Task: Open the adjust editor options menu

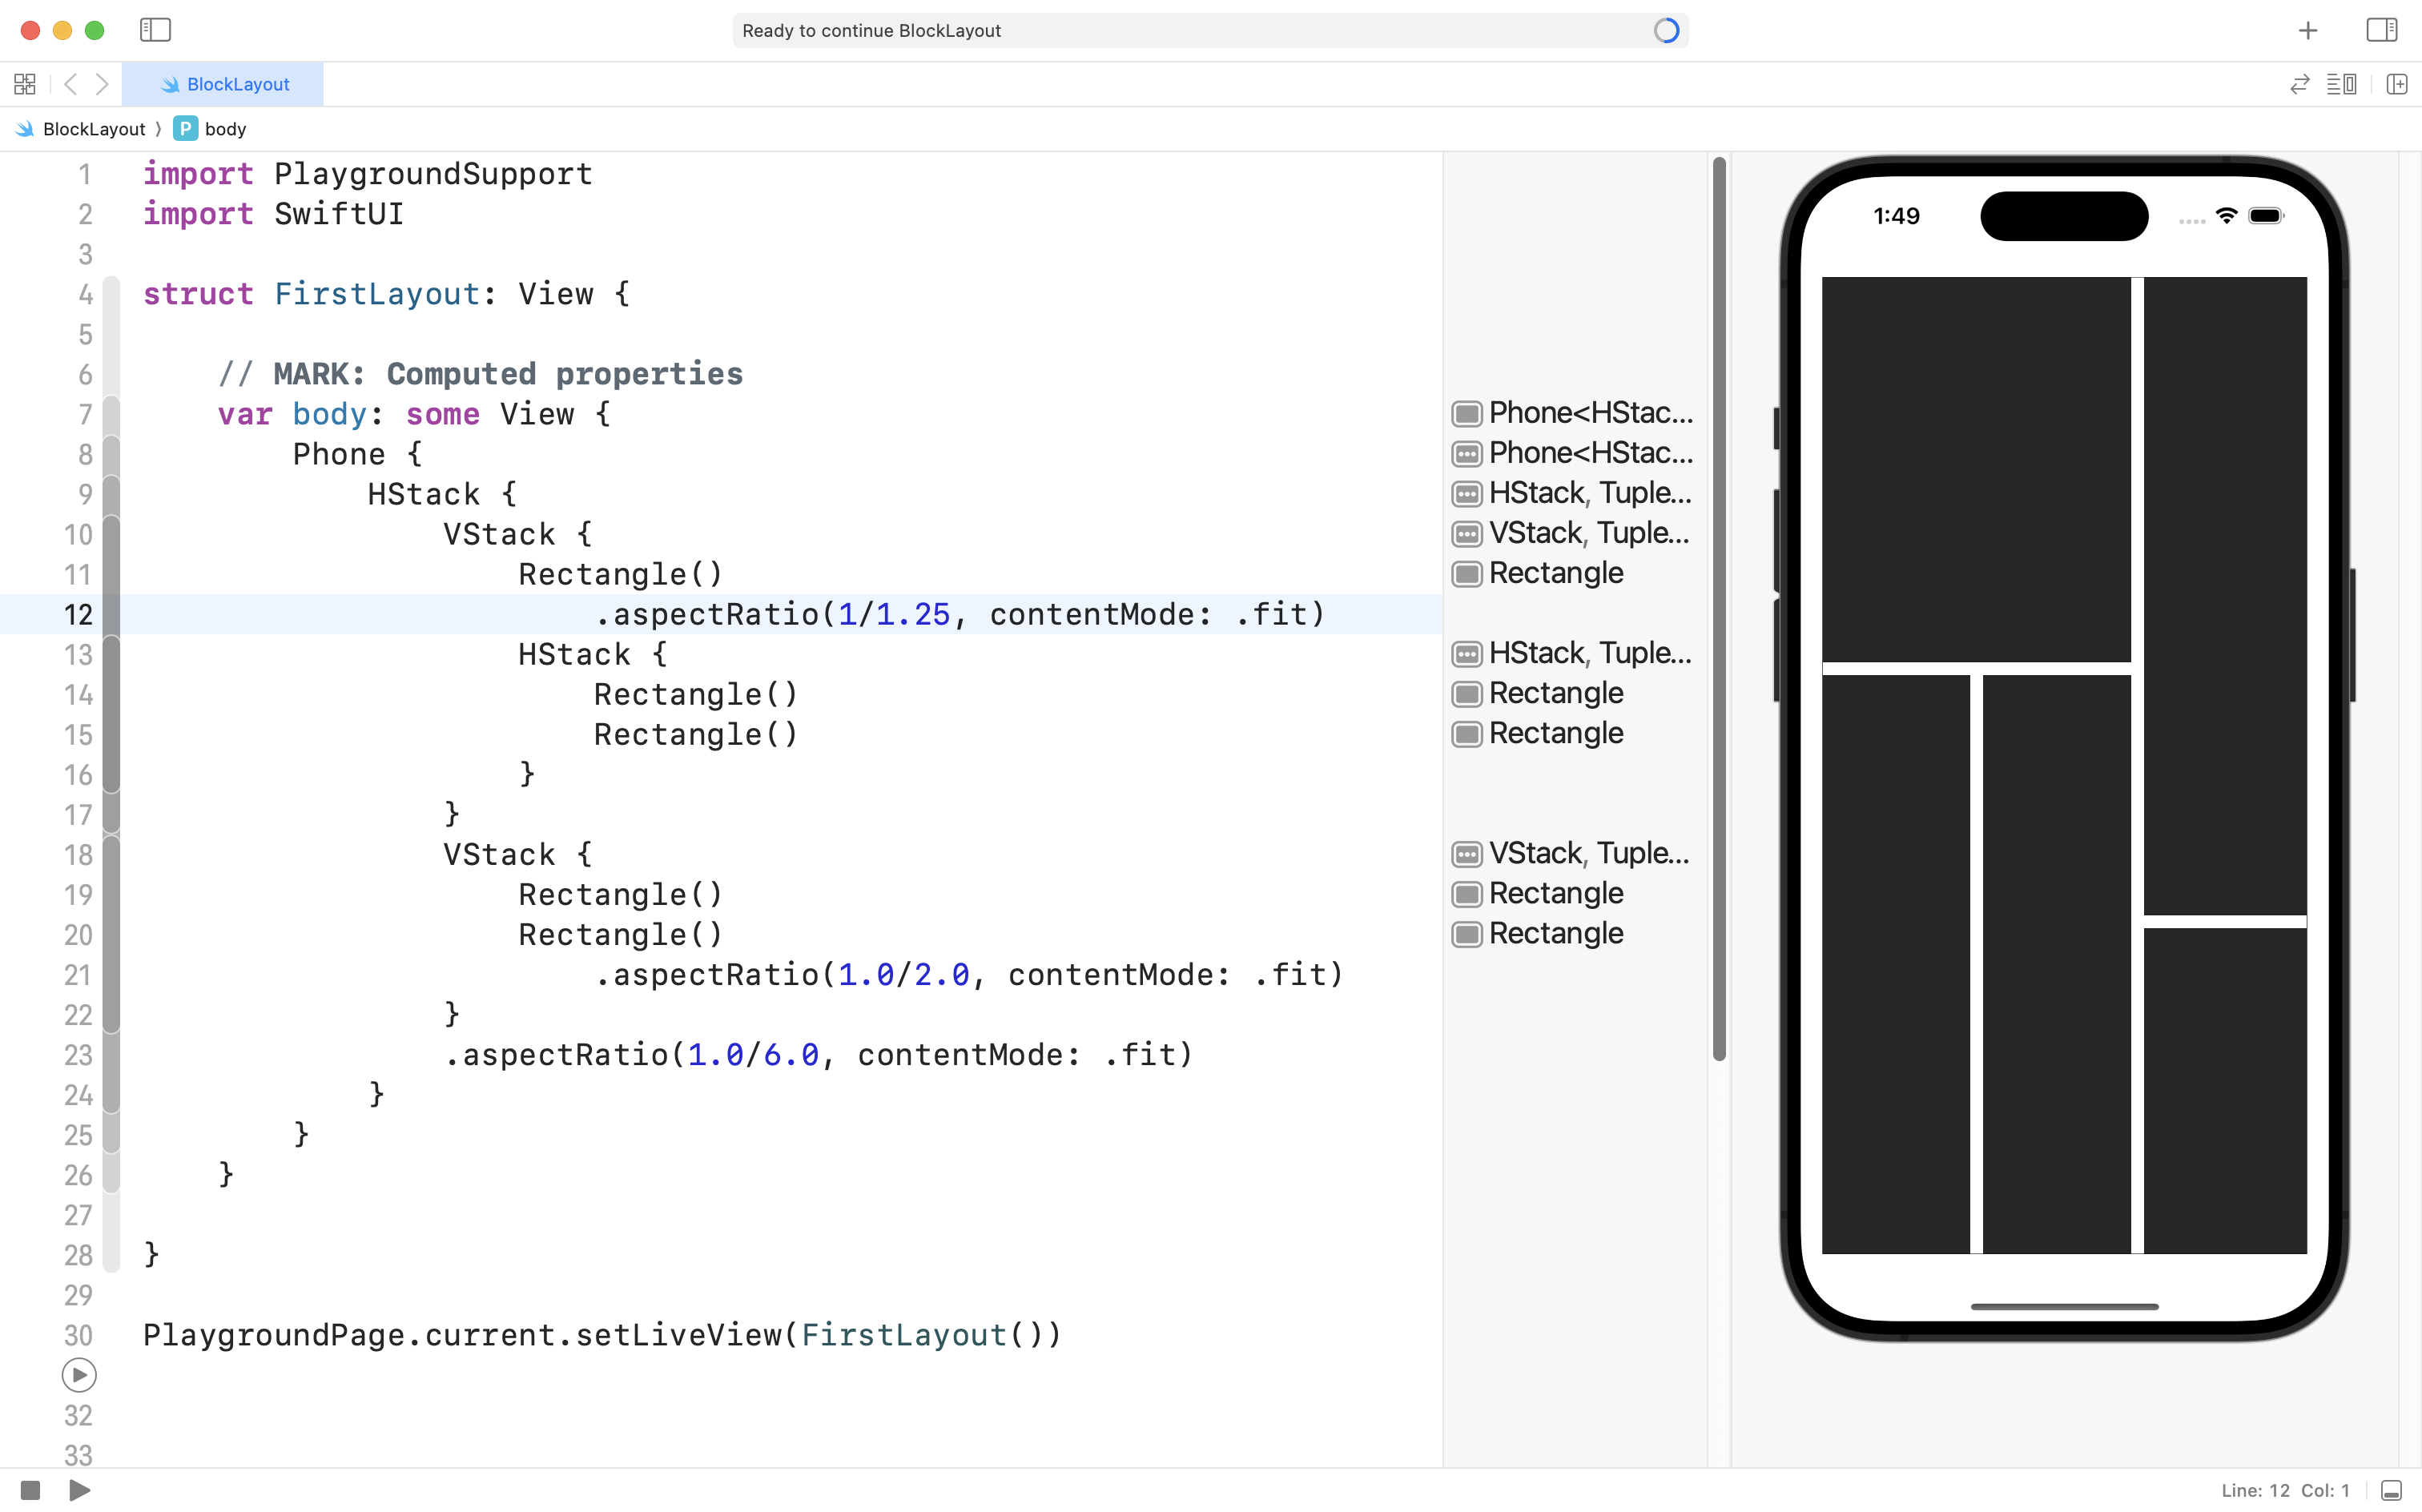Action: [2341, 84]
